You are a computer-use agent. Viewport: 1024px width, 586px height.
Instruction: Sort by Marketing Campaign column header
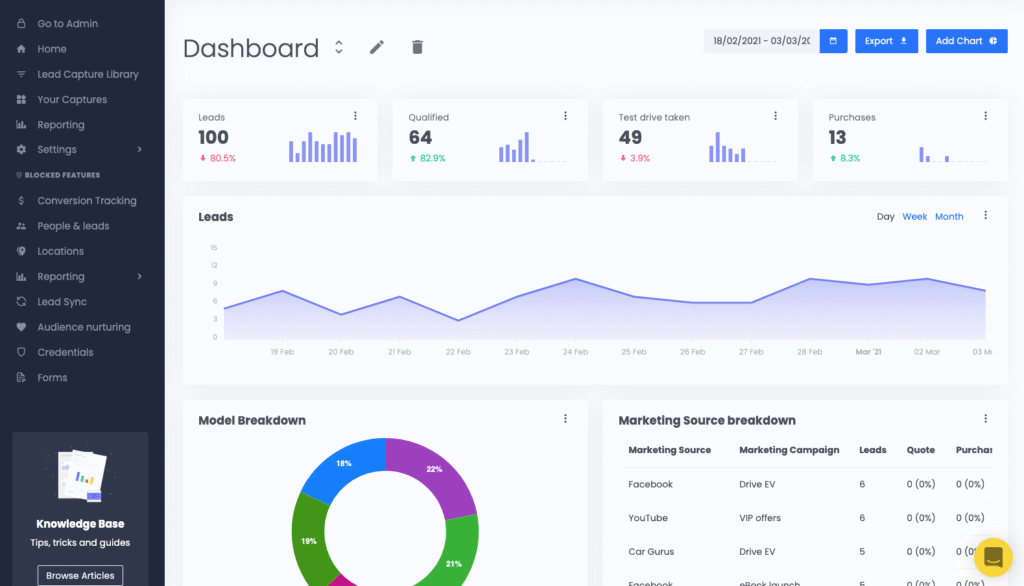click(x=789, y=450)
